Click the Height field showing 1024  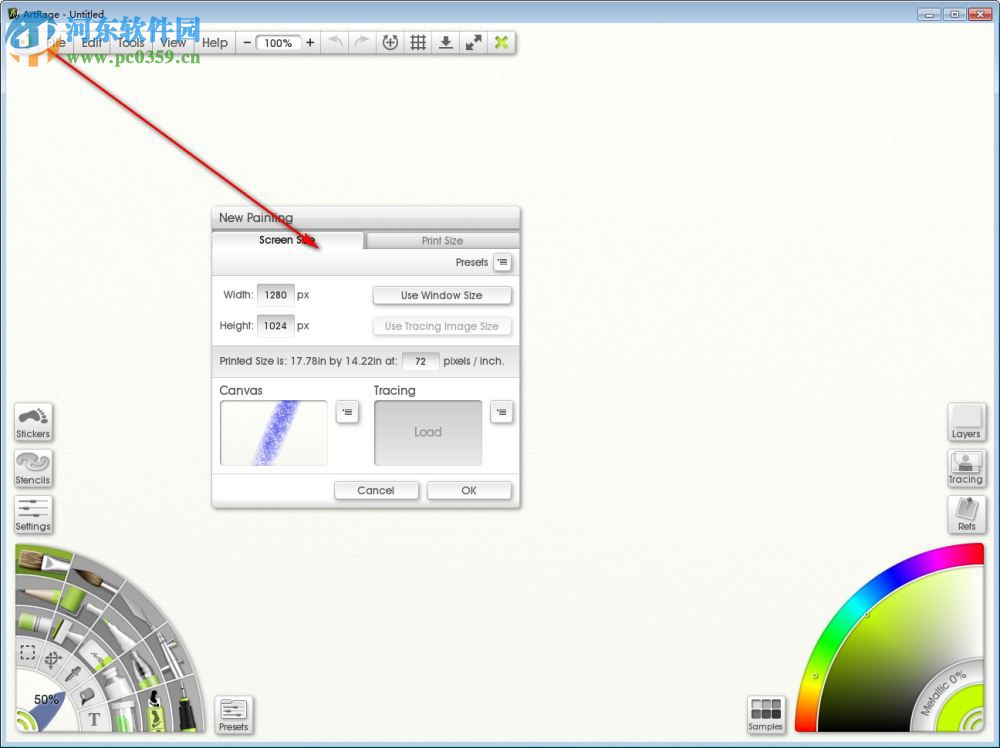coord(276,325)
